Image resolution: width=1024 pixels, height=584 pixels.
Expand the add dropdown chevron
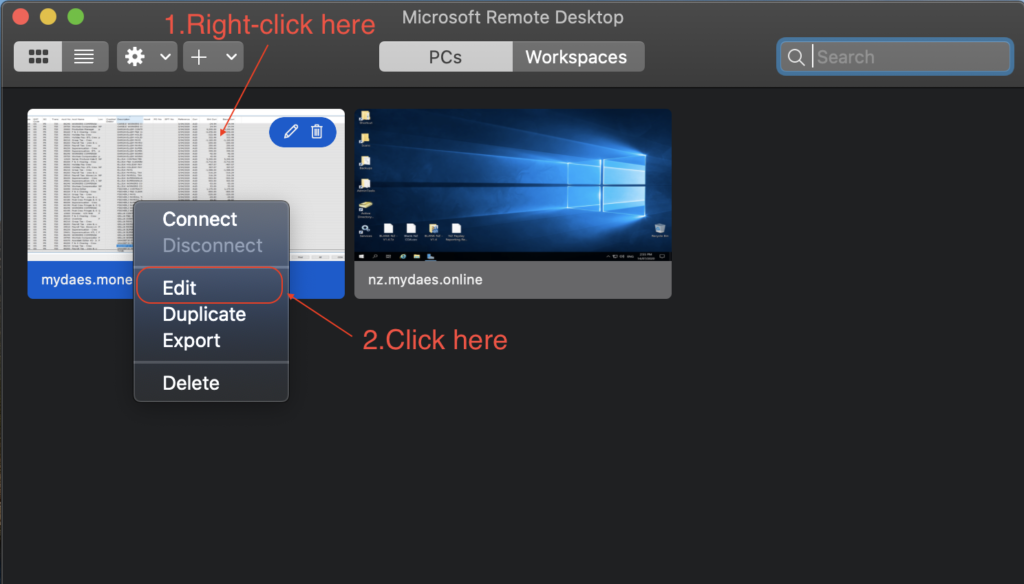231,57
